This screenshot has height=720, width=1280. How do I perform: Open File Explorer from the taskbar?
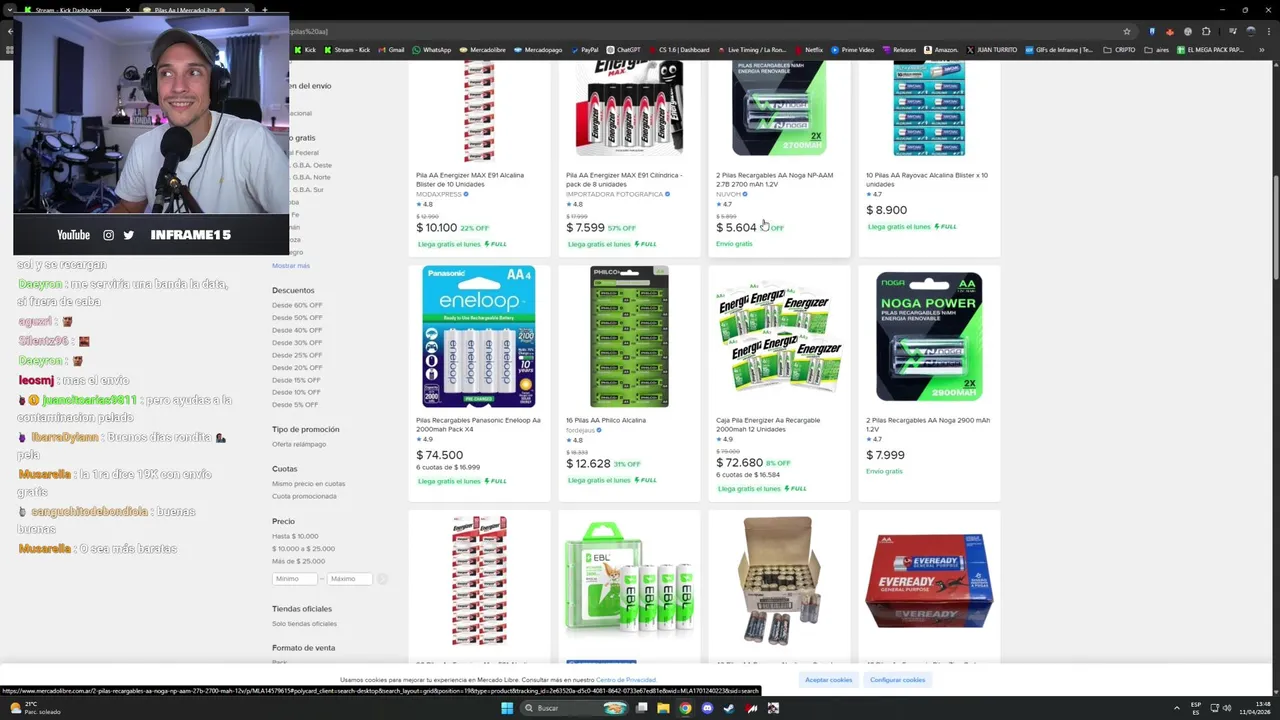point(662,708)
